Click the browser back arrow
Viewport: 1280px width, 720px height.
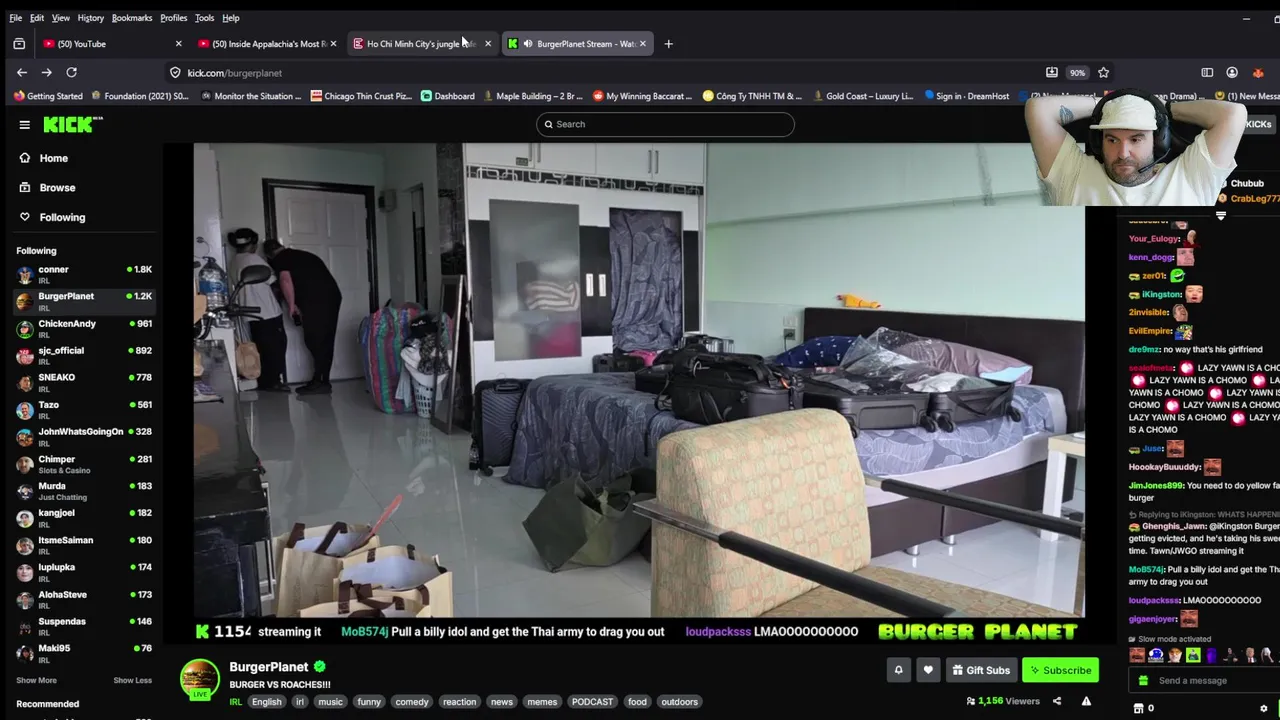pyautogui.click(x=22, y=72)
